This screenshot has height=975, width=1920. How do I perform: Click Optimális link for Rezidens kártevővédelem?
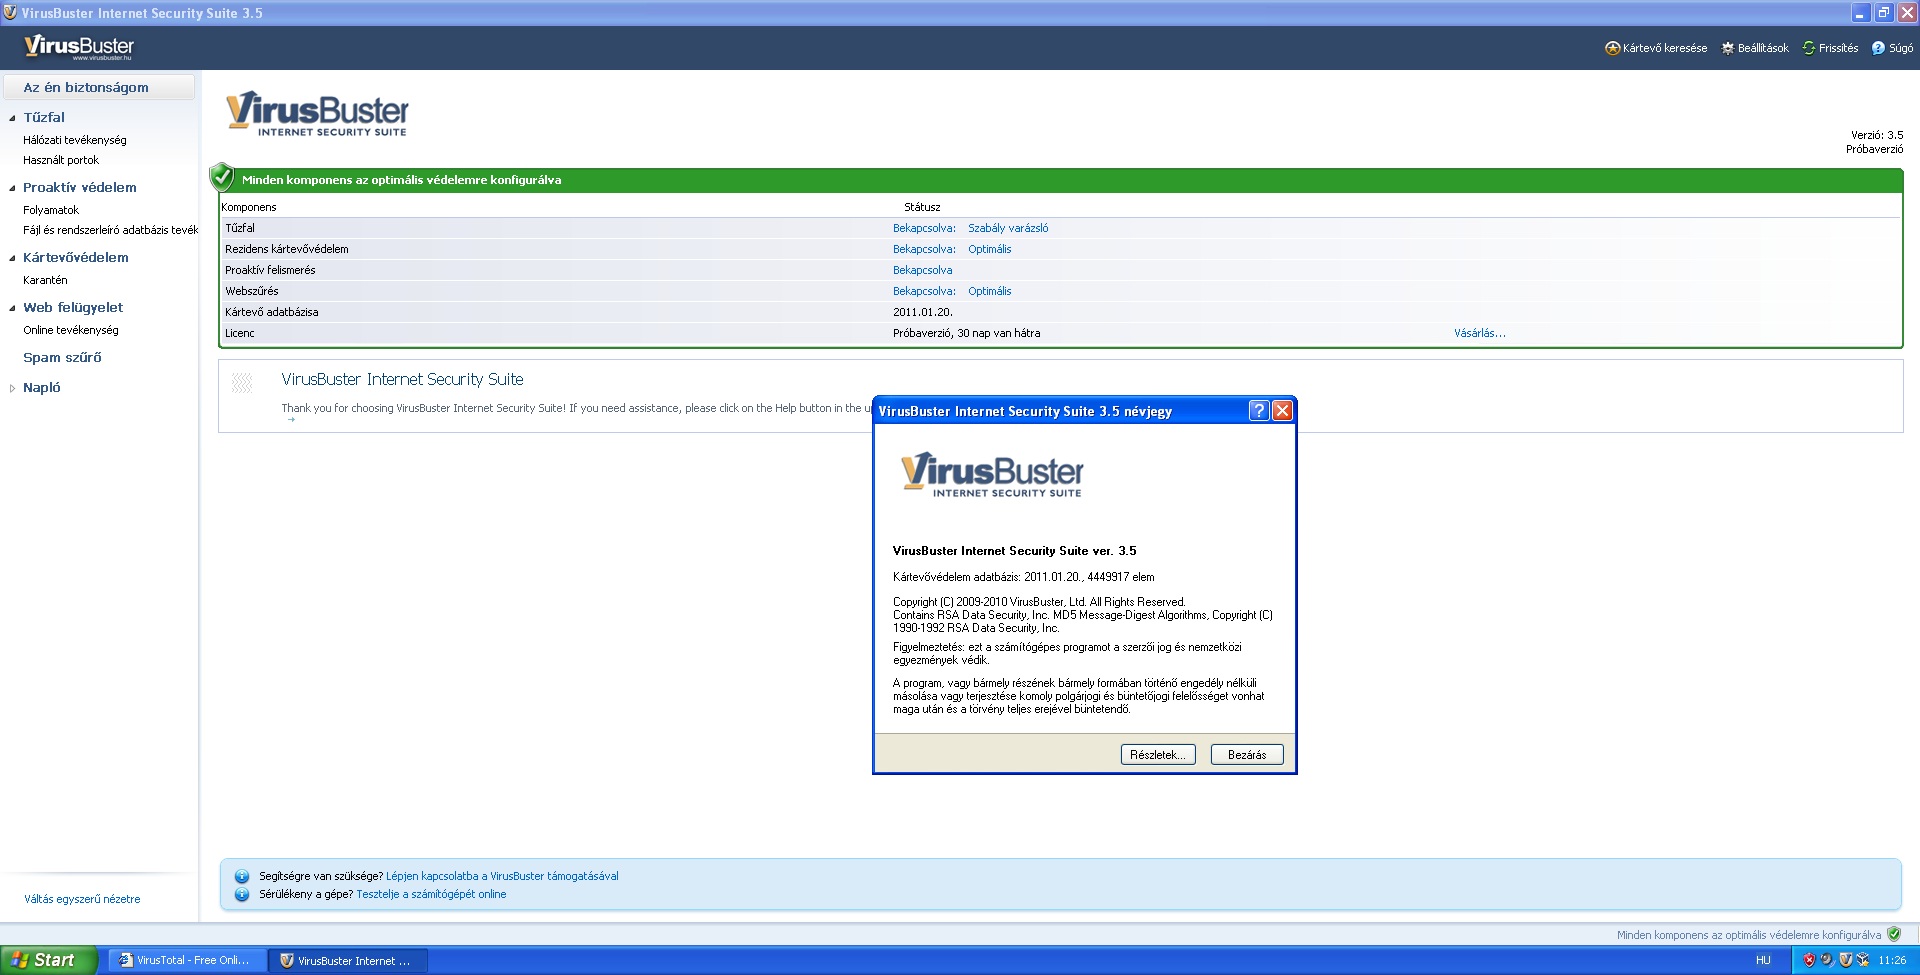(x=990, y=249)
